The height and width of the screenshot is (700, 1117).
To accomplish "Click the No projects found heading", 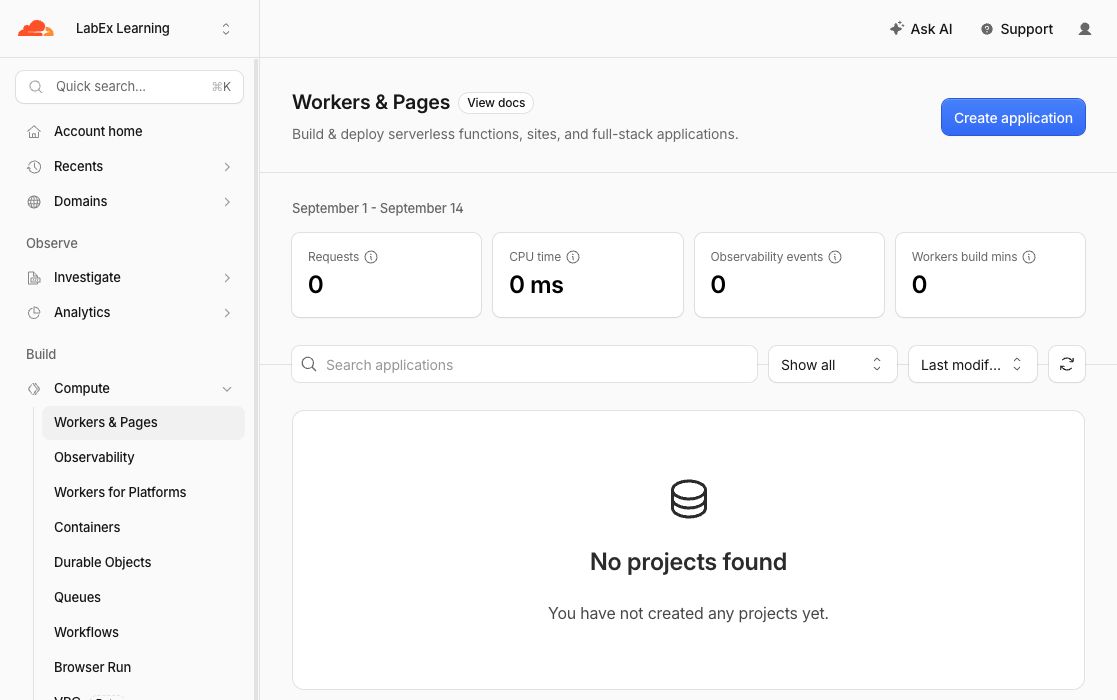I will 688,562.
